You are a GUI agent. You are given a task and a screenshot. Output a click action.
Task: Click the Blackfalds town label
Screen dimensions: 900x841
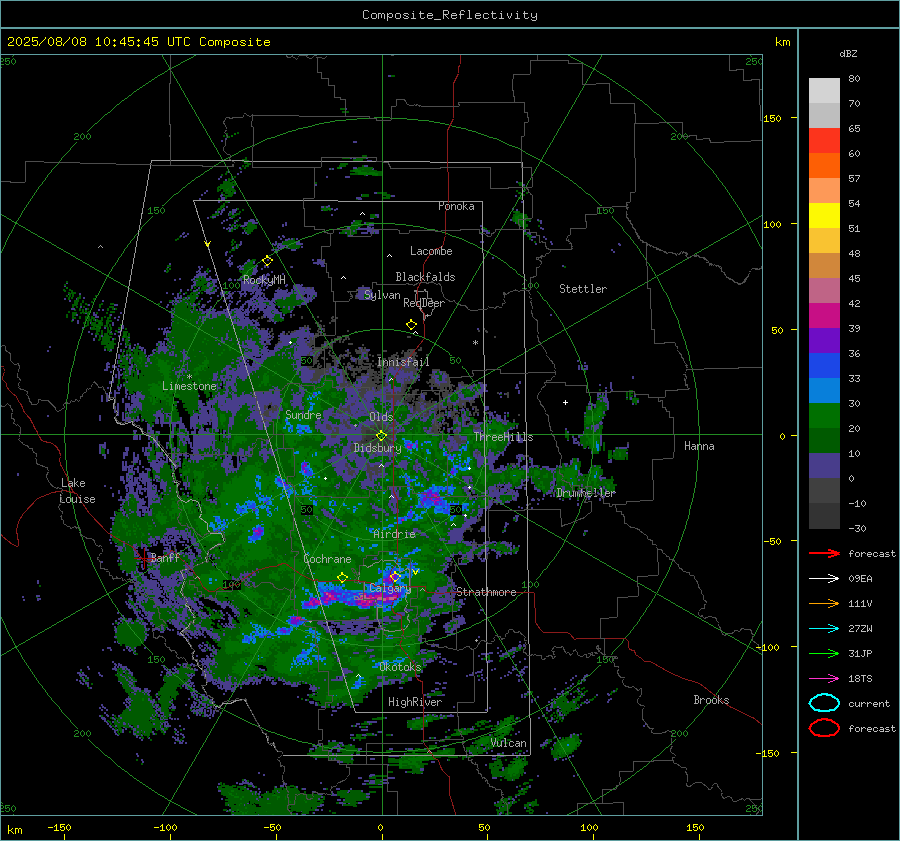point(425,277)
